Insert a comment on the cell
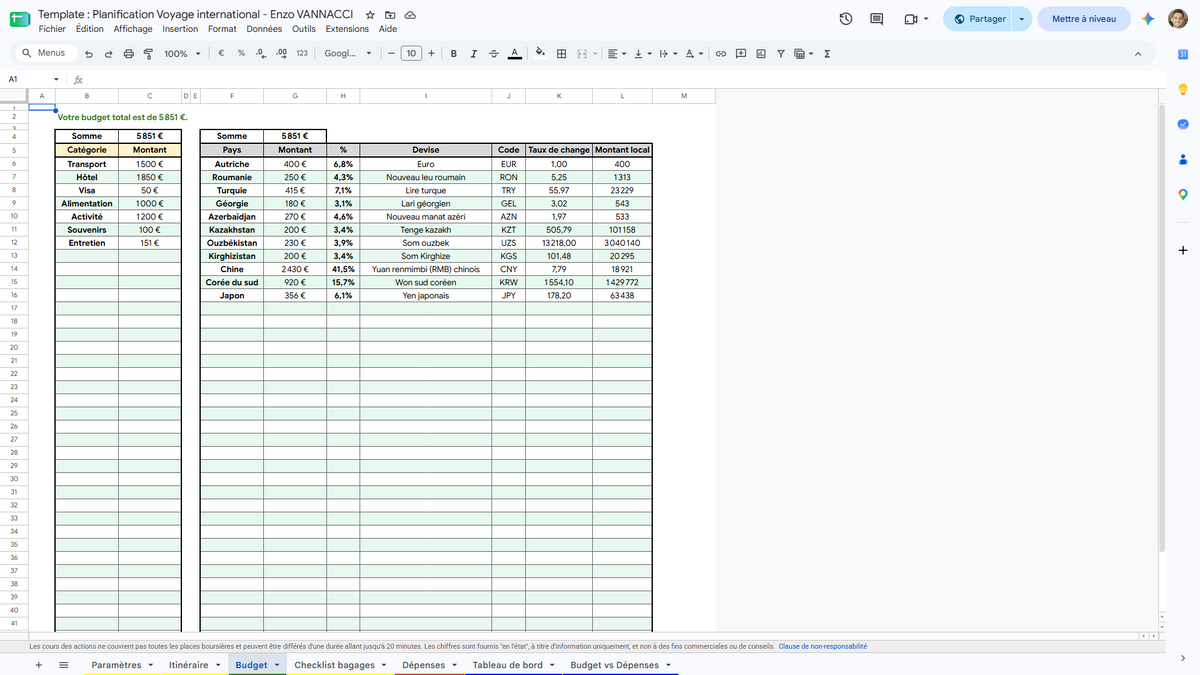 point(741,54)
